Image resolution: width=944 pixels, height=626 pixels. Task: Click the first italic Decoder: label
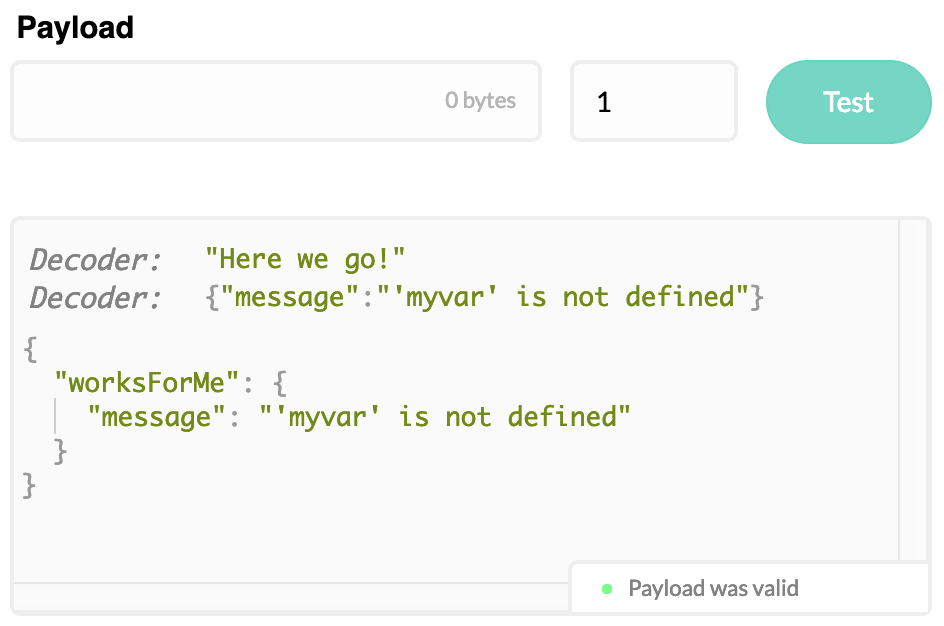tap(95, 260)
